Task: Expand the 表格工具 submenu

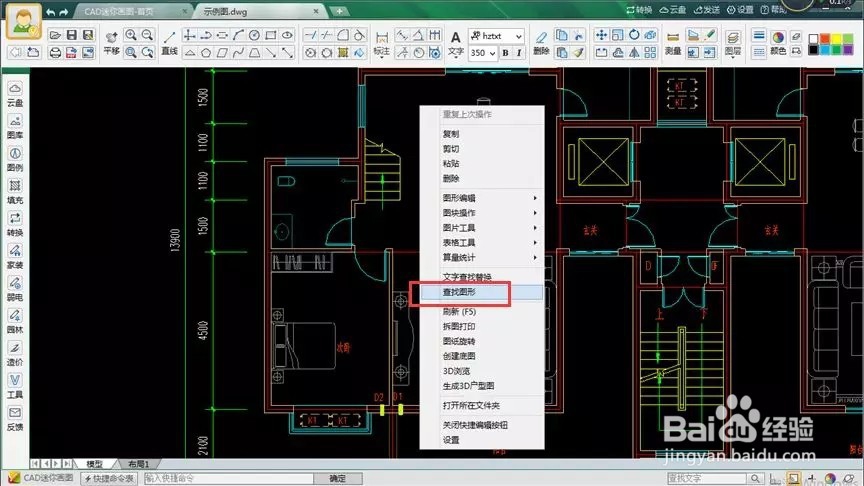Action: [x=482, y=242]
